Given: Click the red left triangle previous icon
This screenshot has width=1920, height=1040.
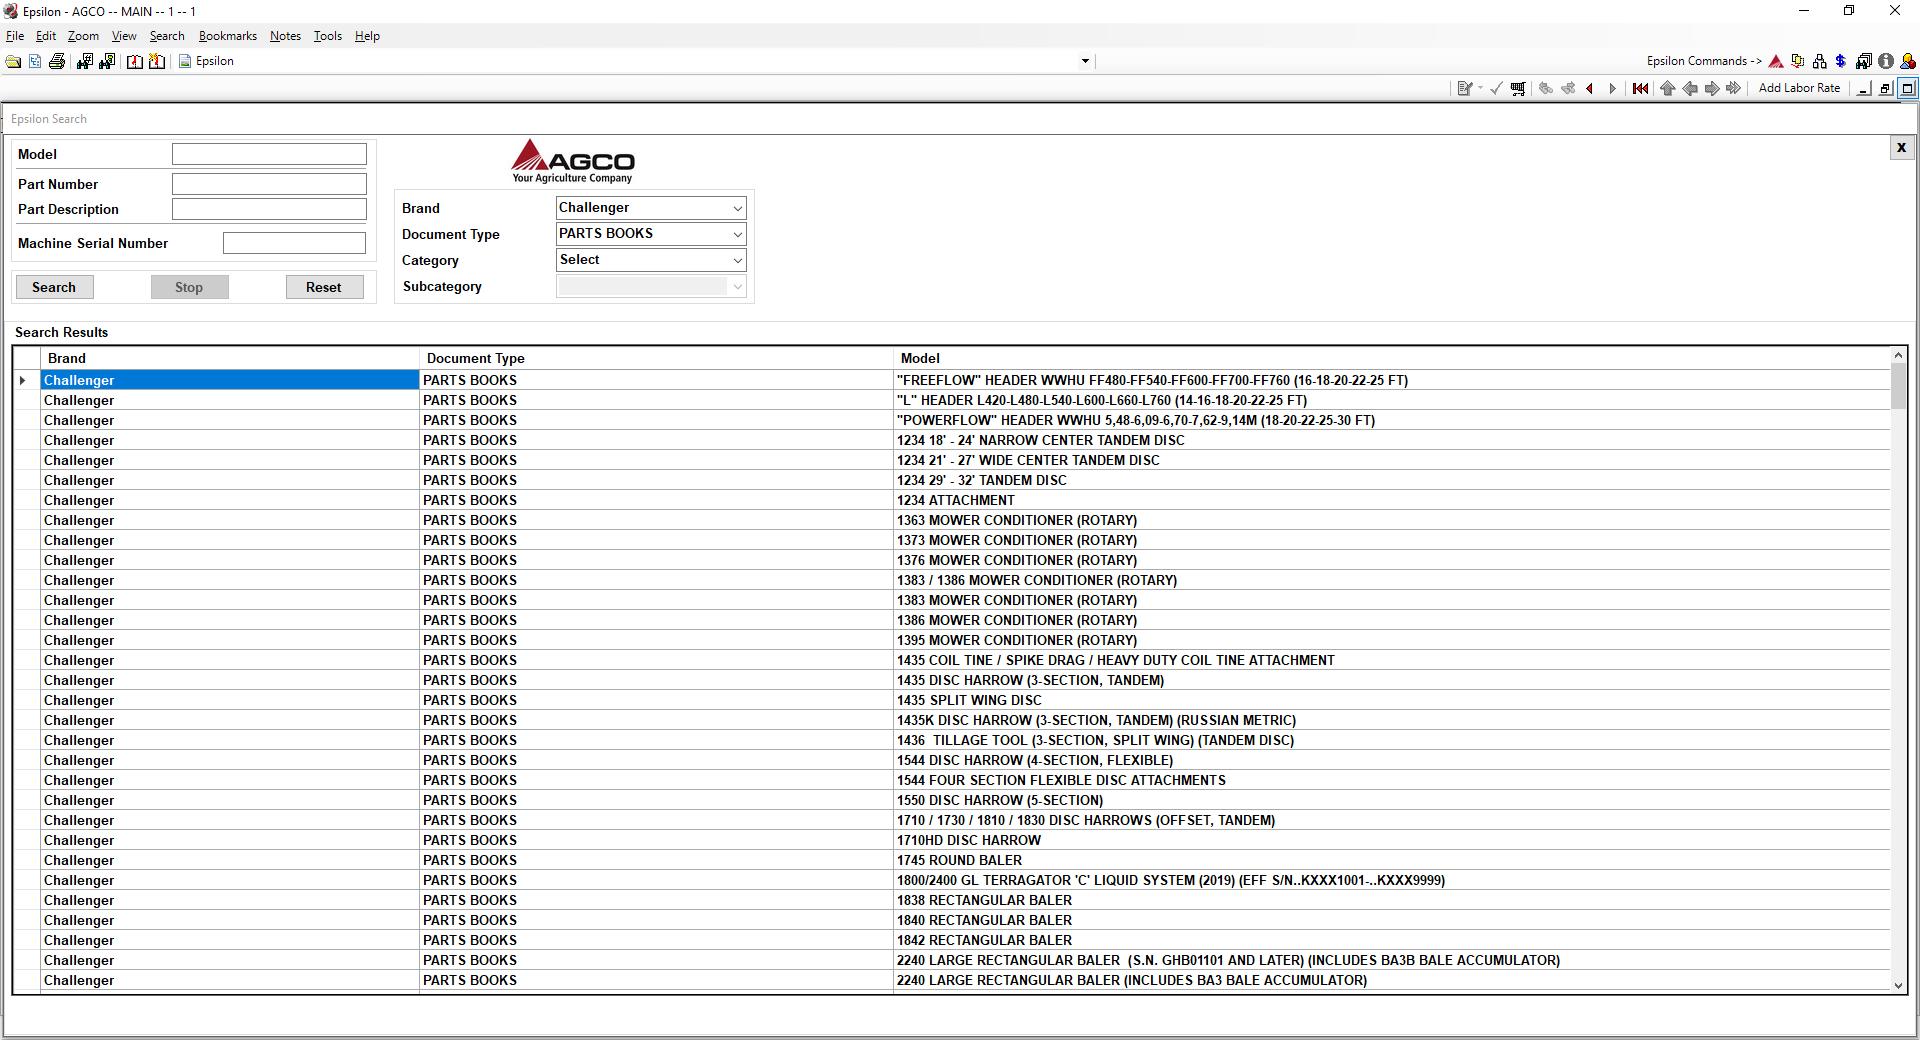Looking at the screenshot, I should click(1590, 89).
